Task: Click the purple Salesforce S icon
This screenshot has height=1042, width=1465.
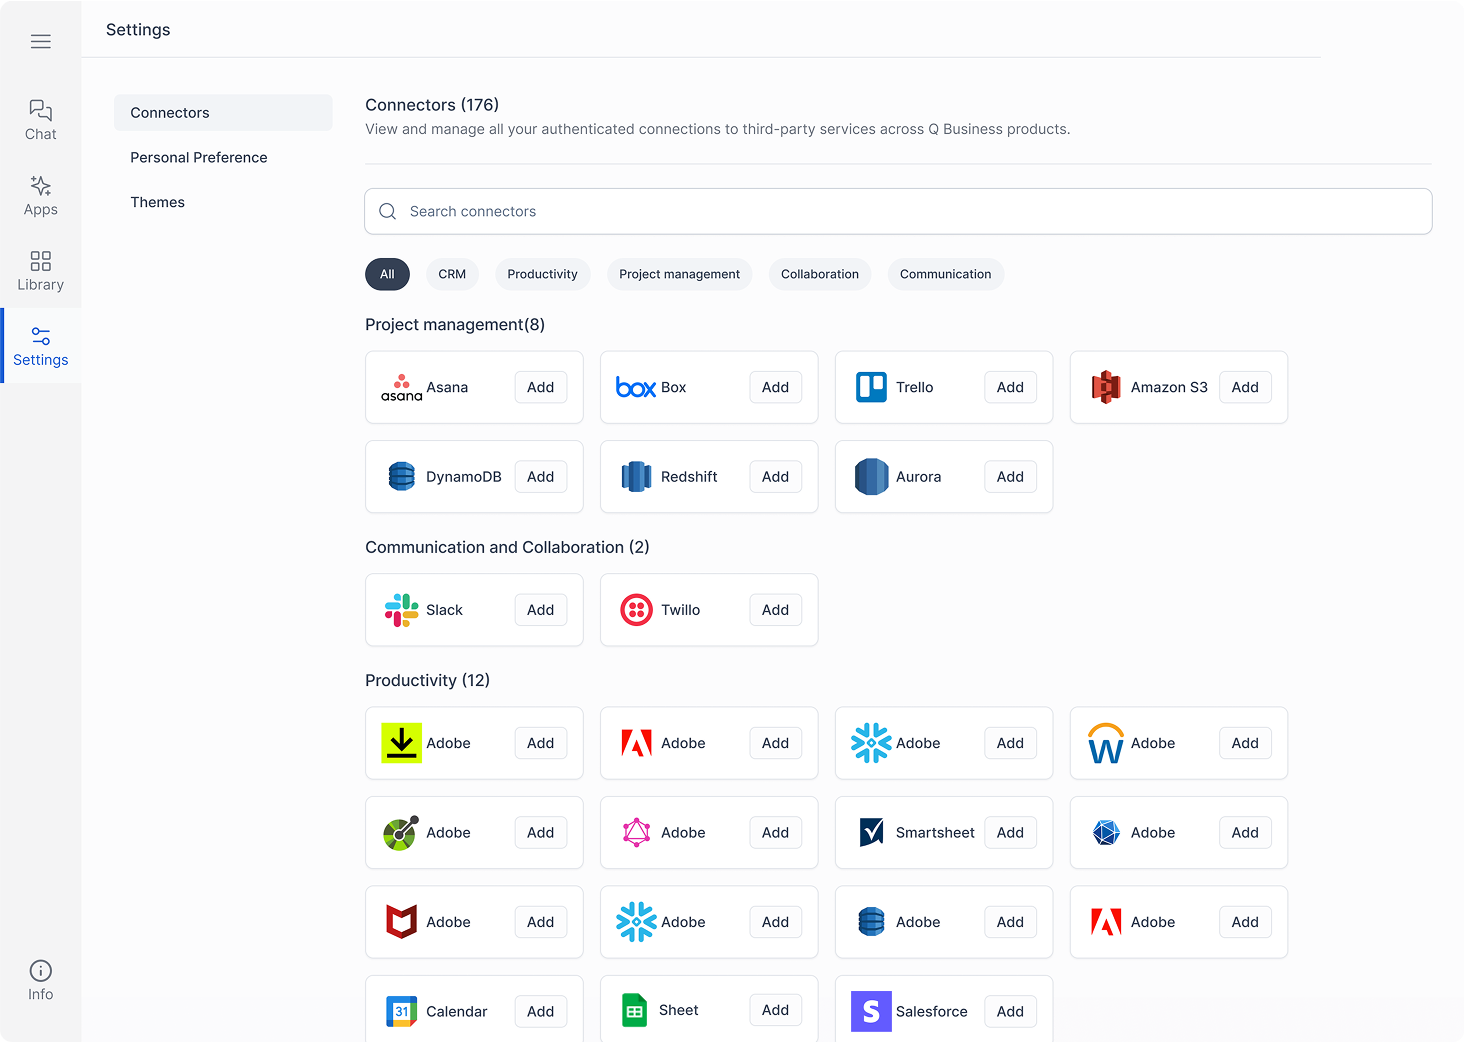Action: coord(871,1012)
